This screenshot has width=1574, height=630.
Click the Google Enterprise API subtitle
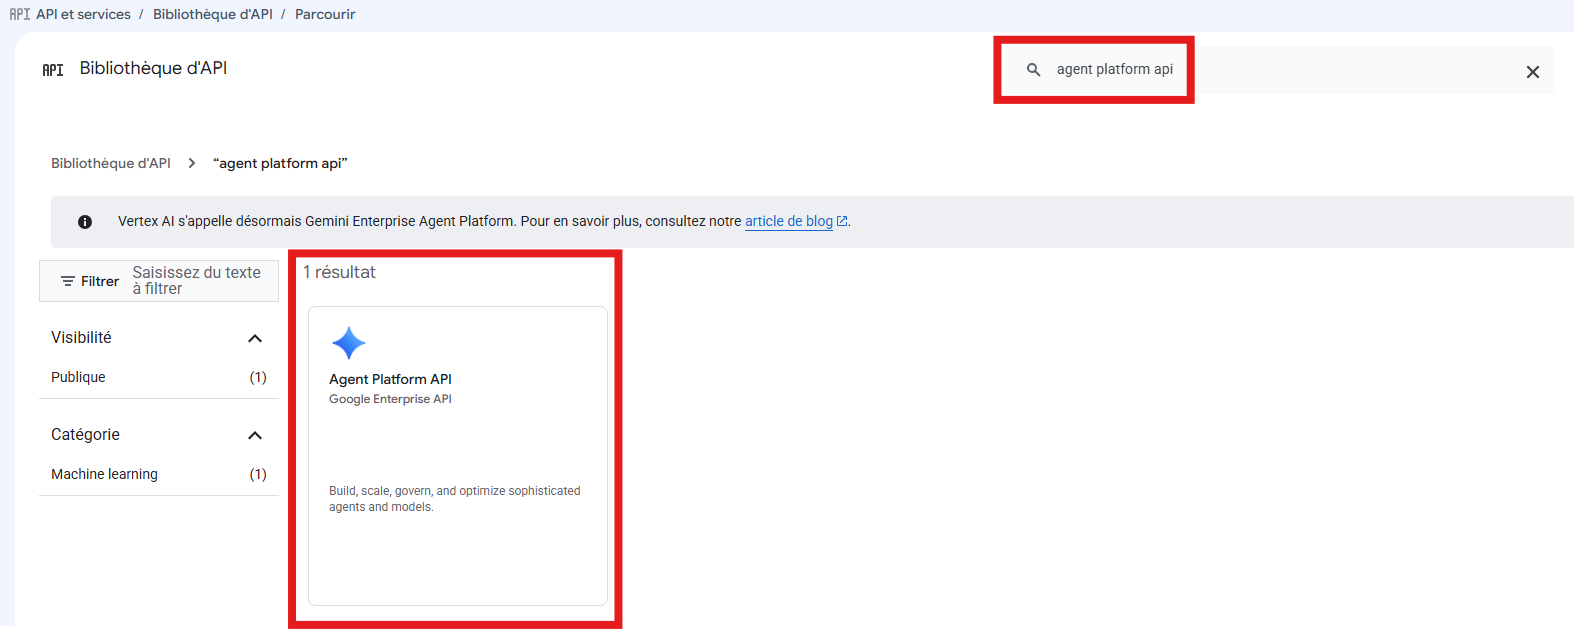390,399
